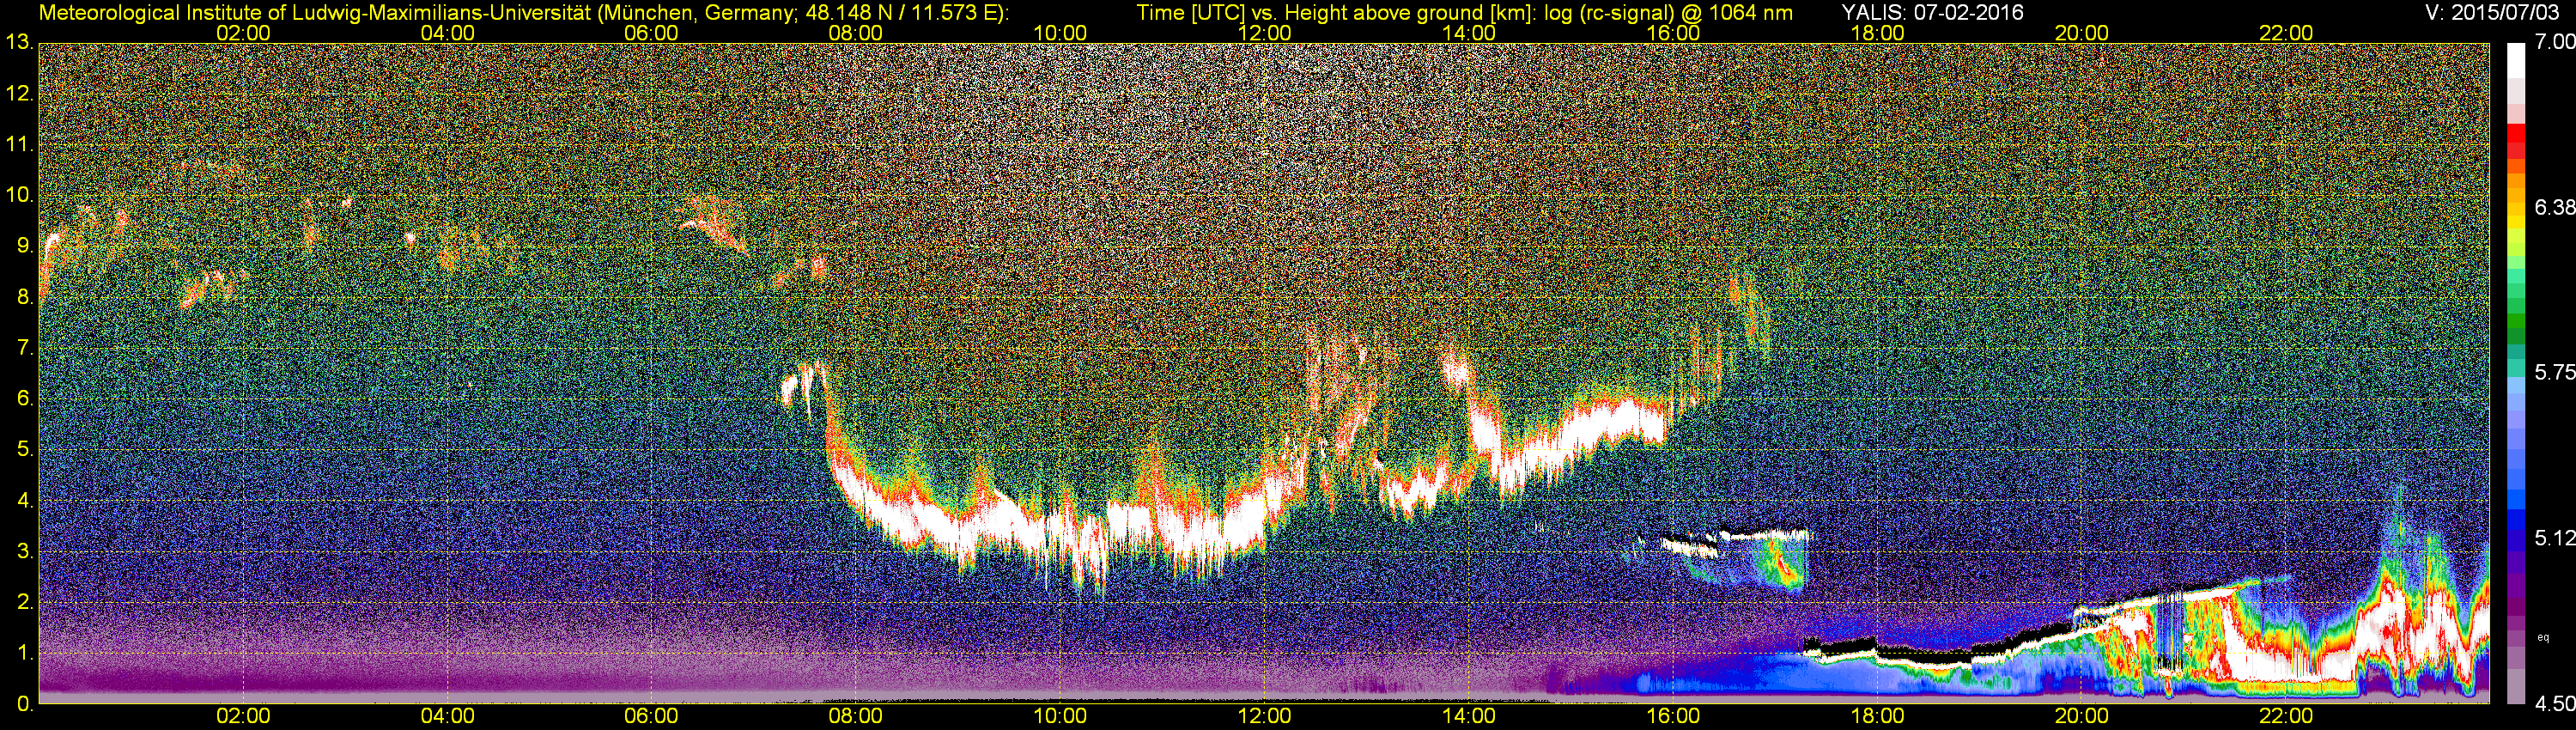Click the 2 km height axis label

point(24,603)
